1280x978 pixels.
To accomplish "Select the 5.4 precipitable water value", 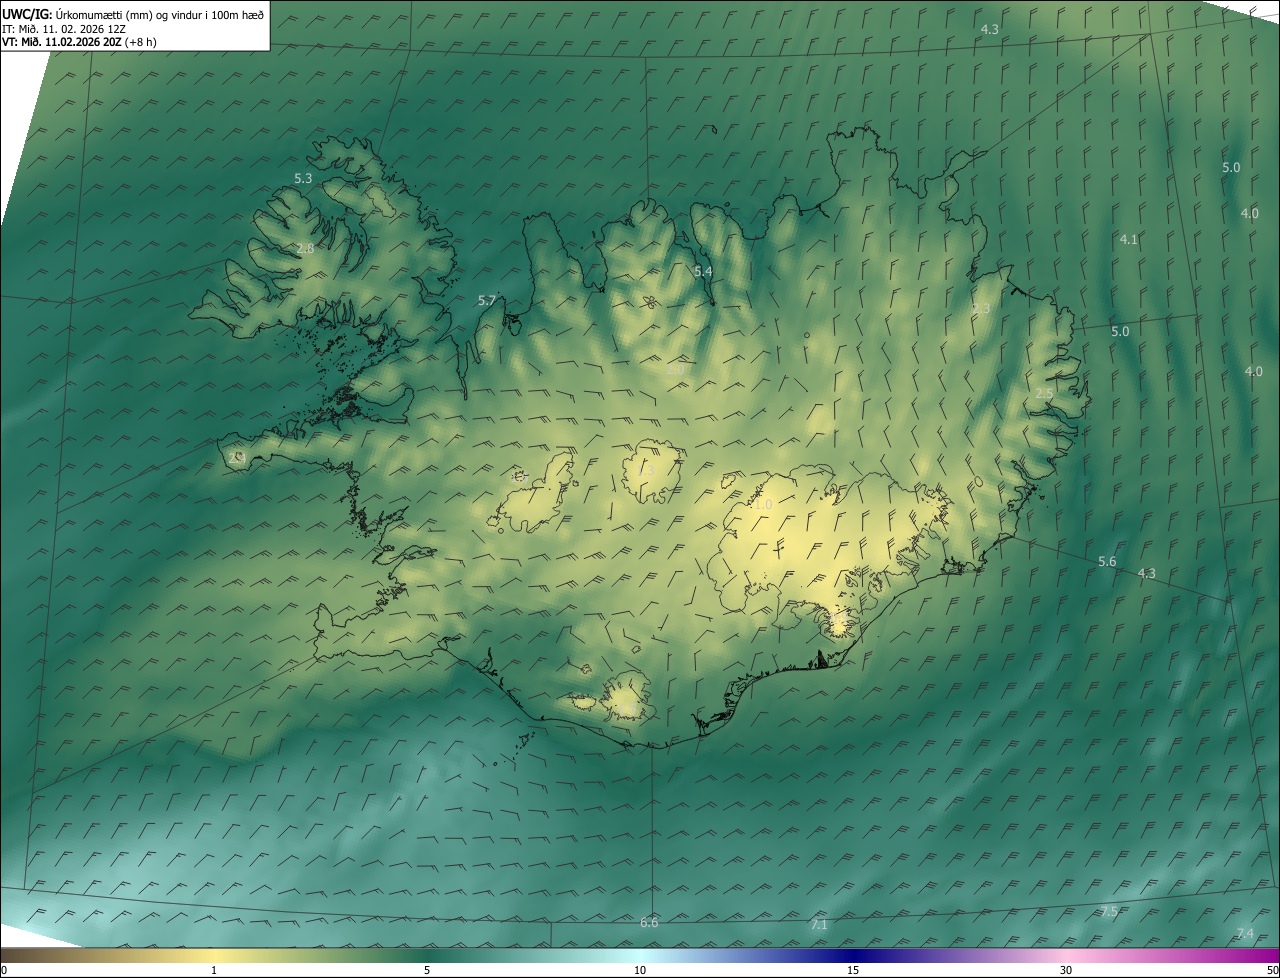I will 703,272.
